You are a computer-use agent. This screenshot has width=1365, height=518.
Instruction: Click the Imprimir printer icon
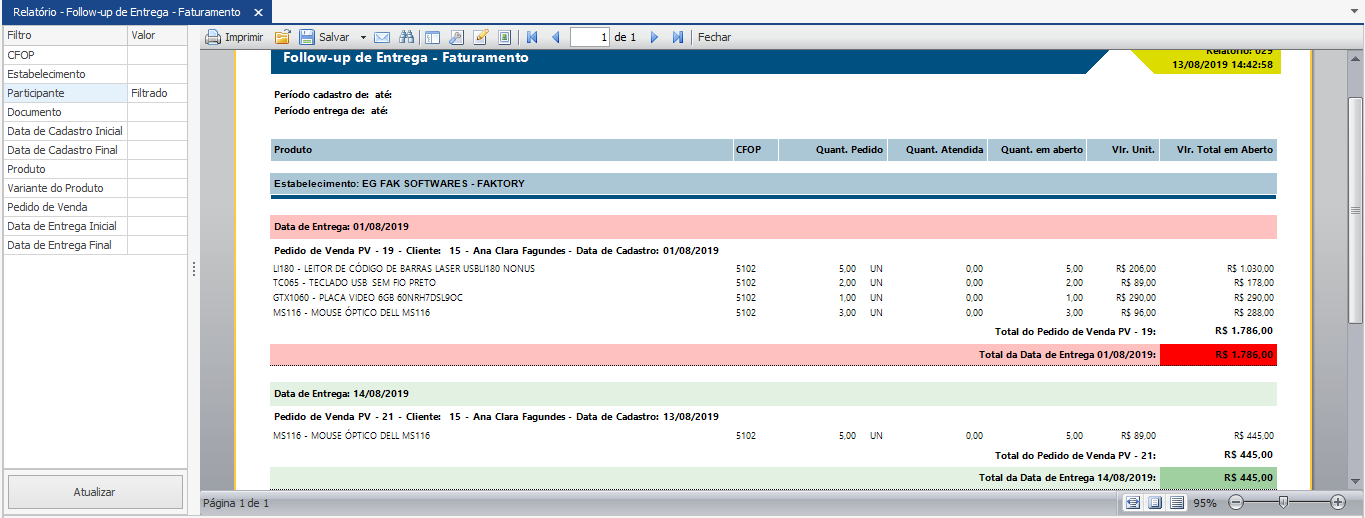pyautogui.click(x=213, y=37)
